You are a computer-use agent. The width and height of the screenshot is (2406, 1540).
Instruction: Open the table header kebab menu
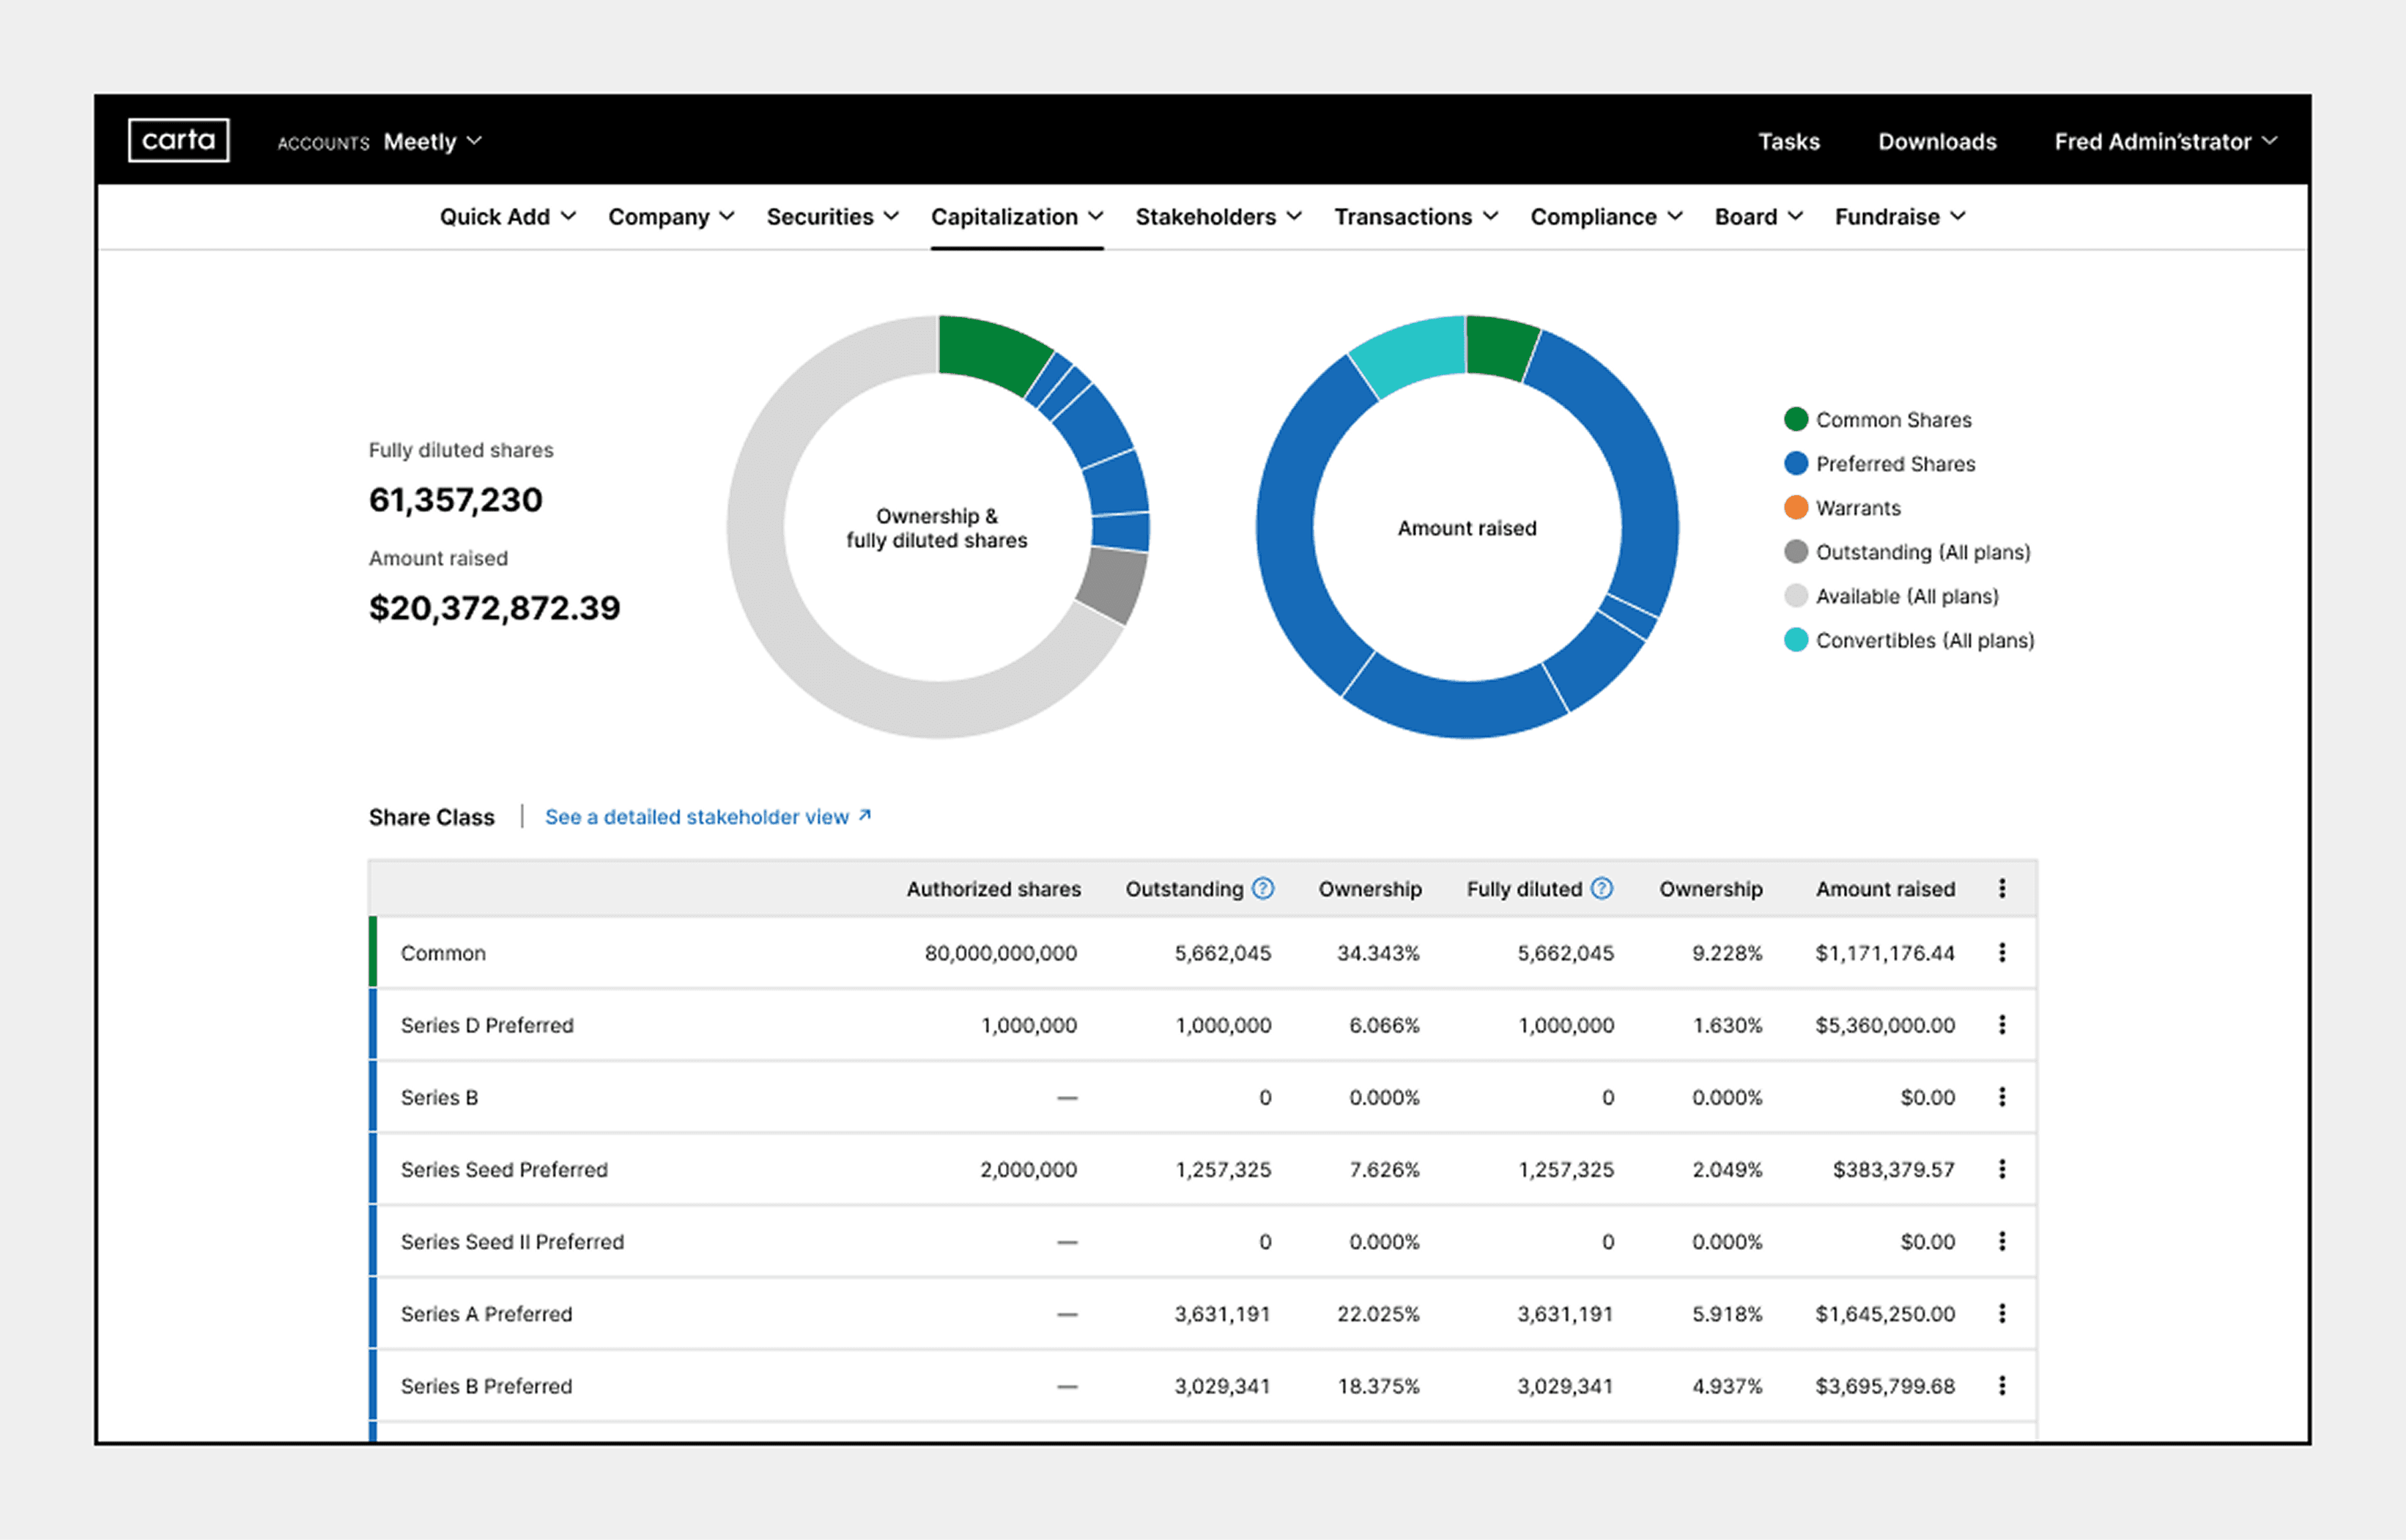coord(2002,888)
